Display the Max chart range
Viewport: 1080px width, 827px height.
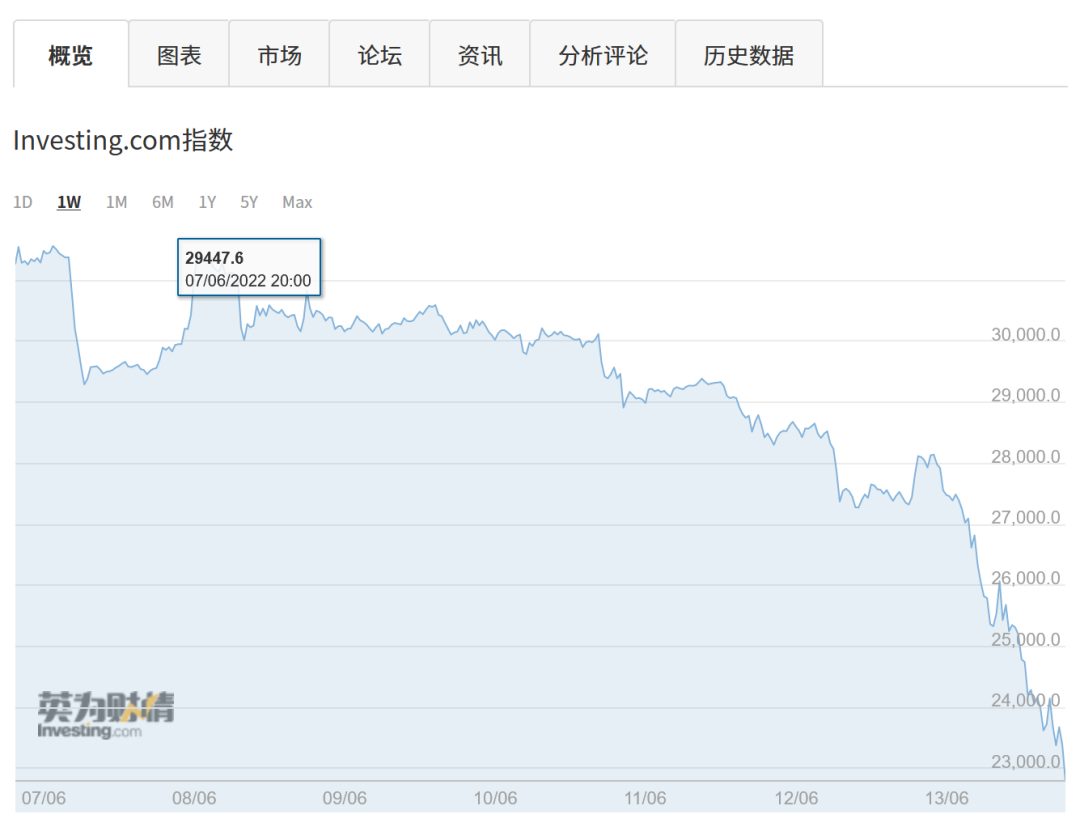[297, 203]
